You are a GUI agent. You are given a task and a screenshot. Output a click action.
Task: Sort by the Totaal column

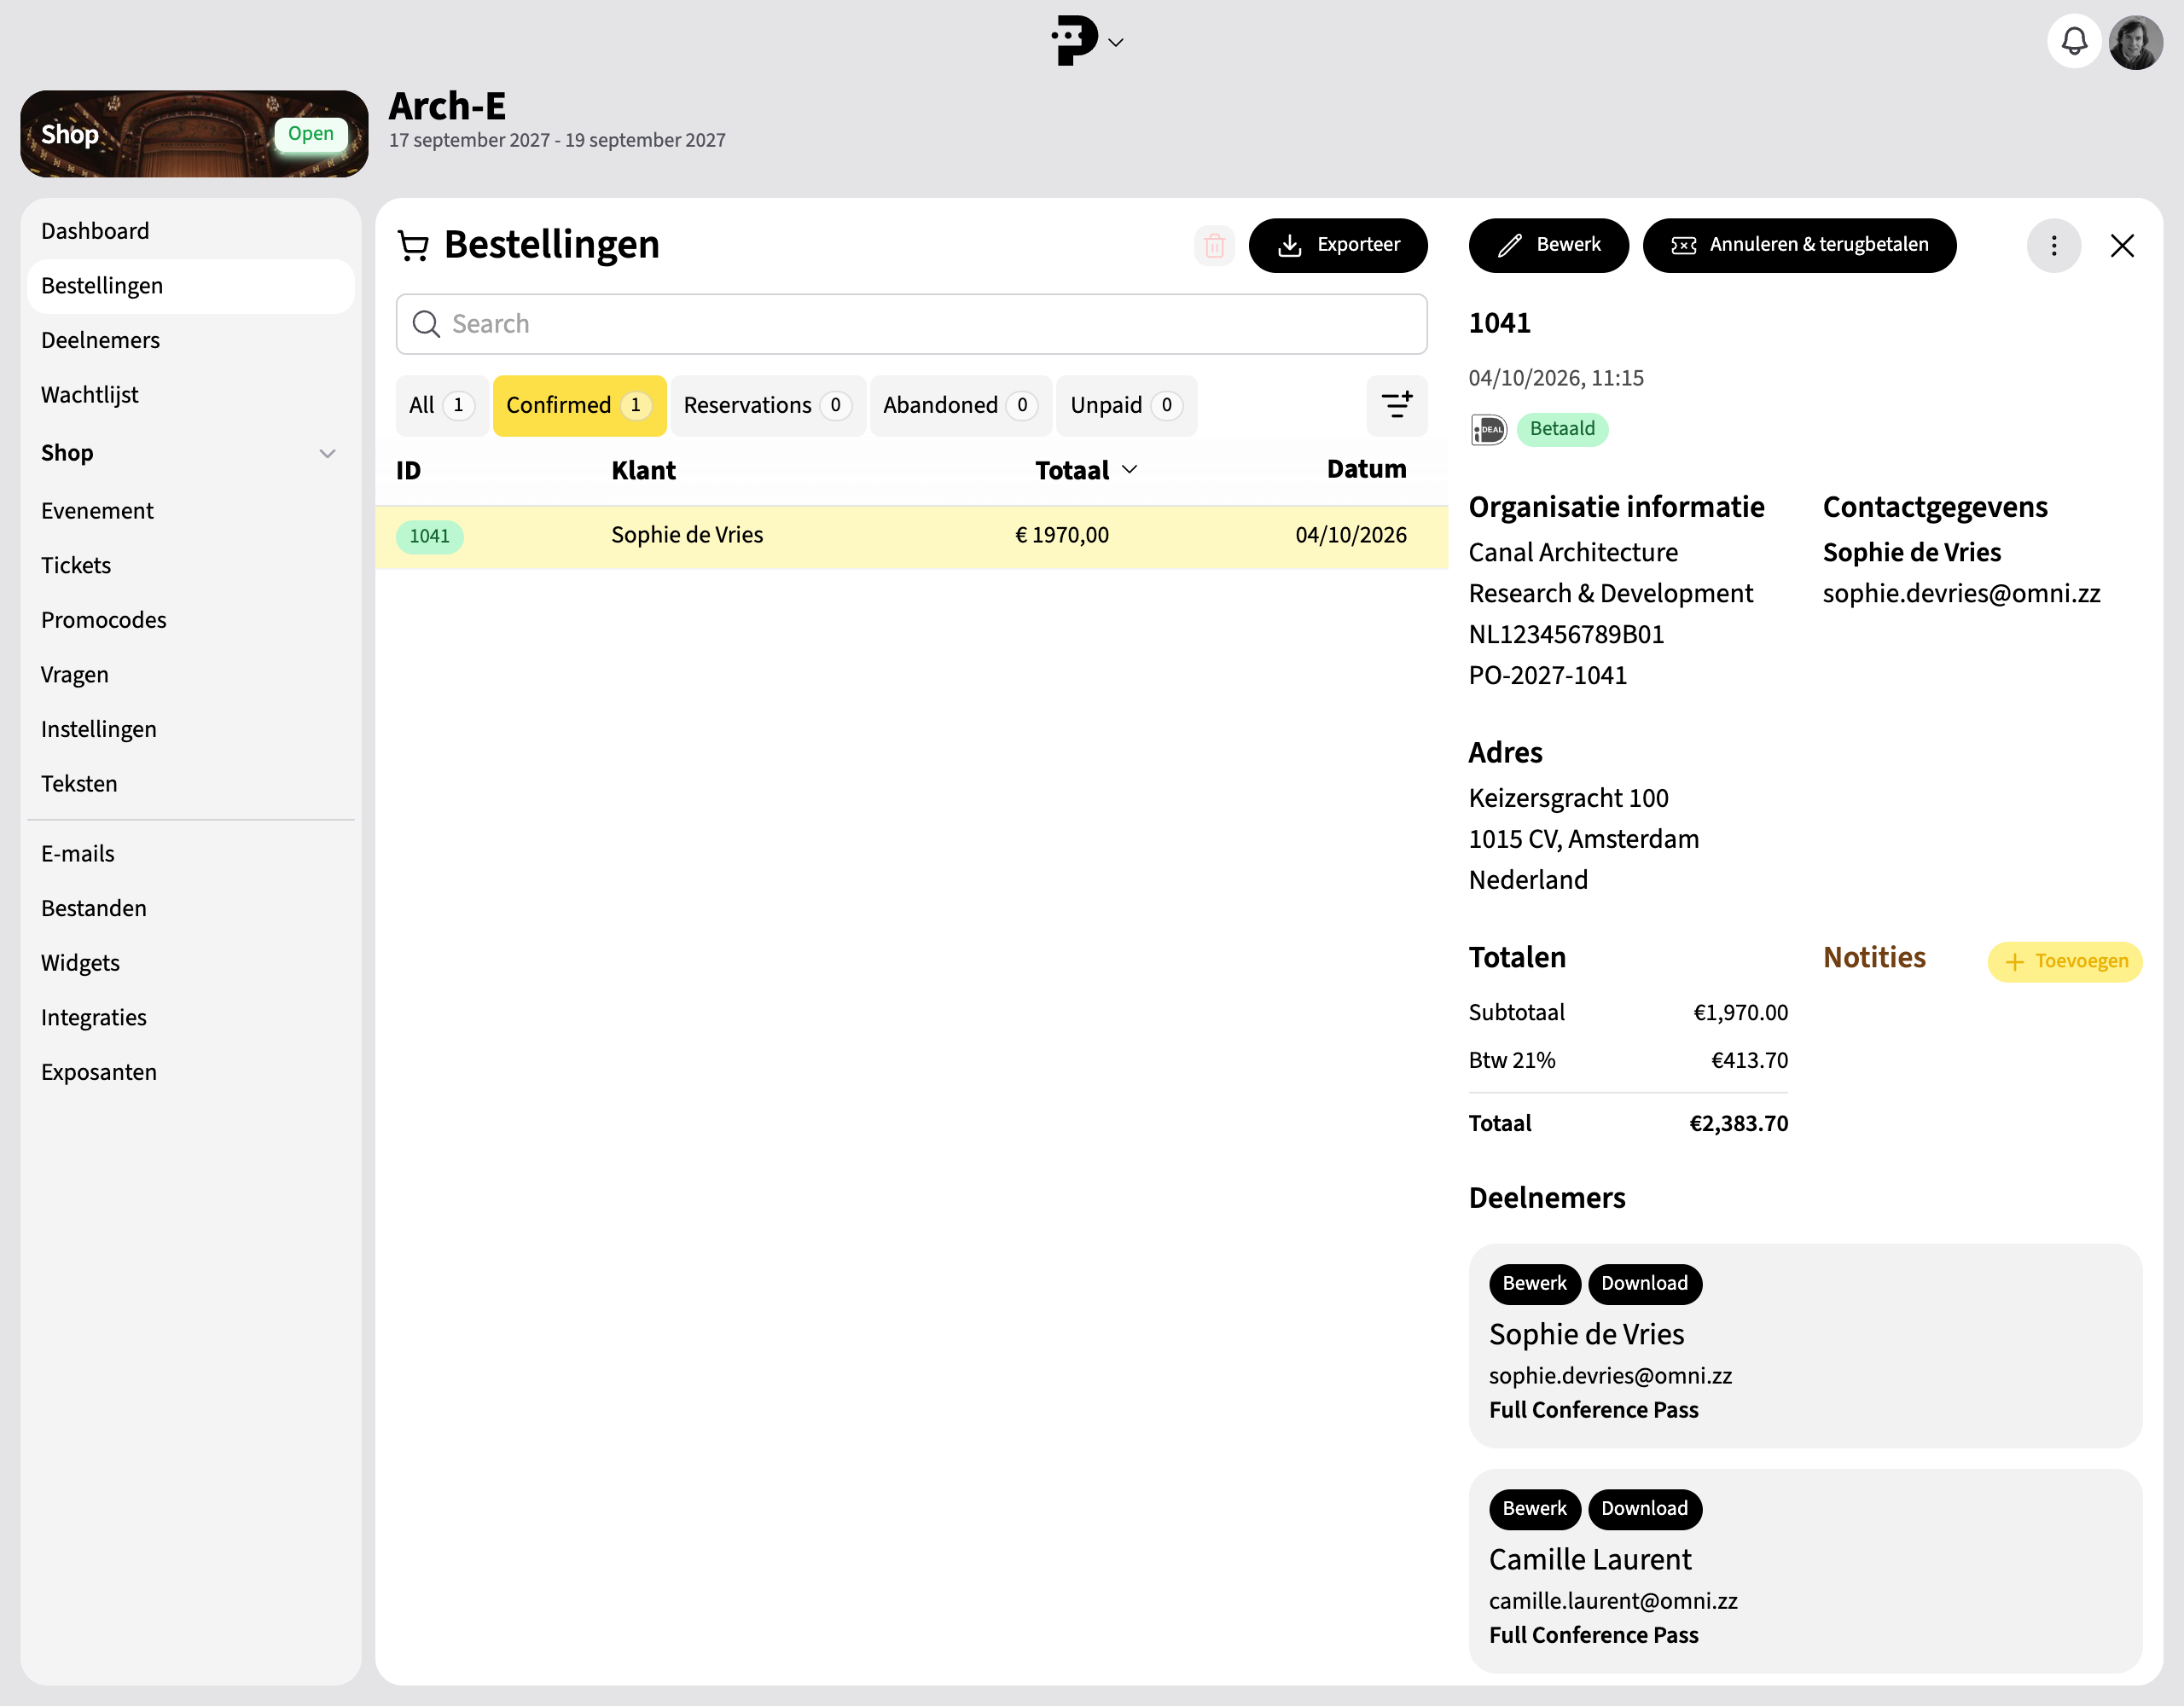[x=1086, y=470]
